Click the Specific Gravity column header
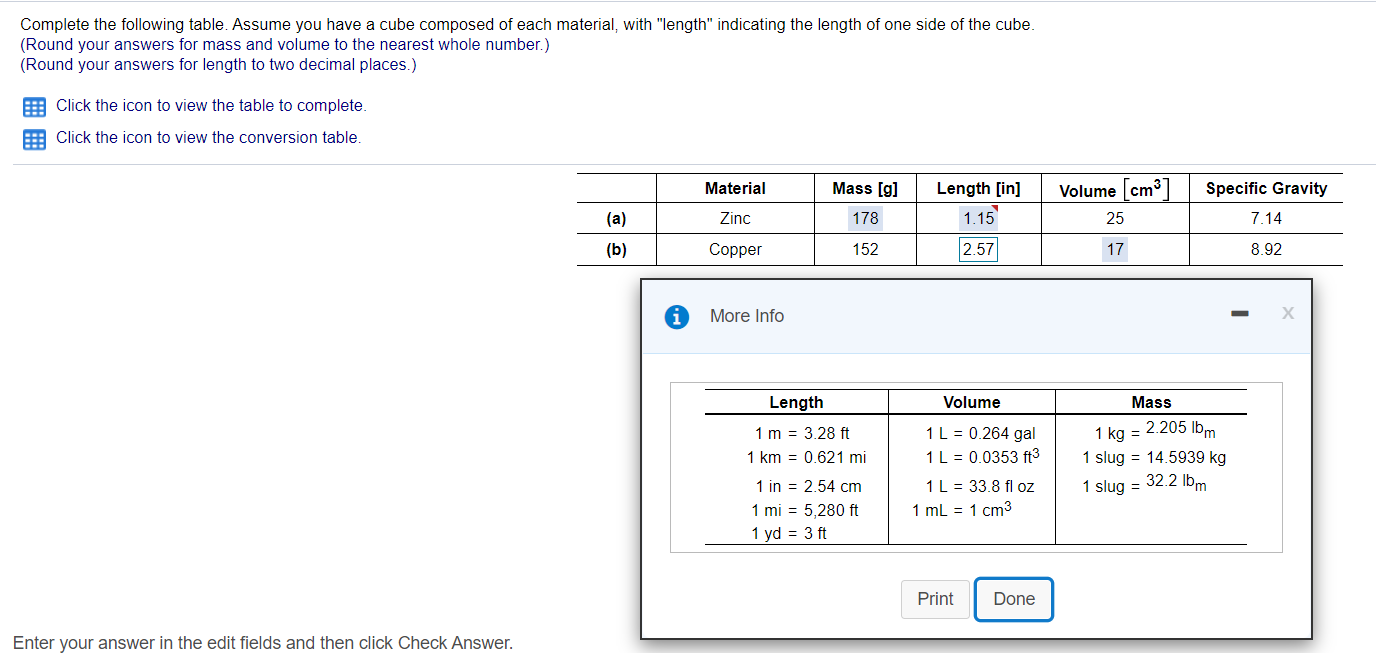1376x653 pixels. (x=1266, y=188)
